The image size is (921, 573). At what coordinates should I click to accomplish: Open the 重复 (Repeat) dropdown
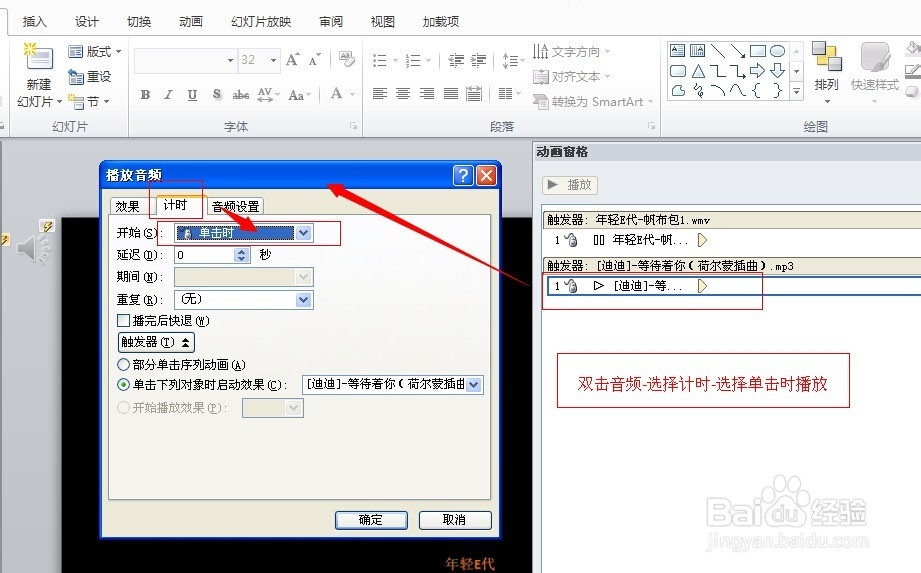pyautogui.click(x=303, y=299)
